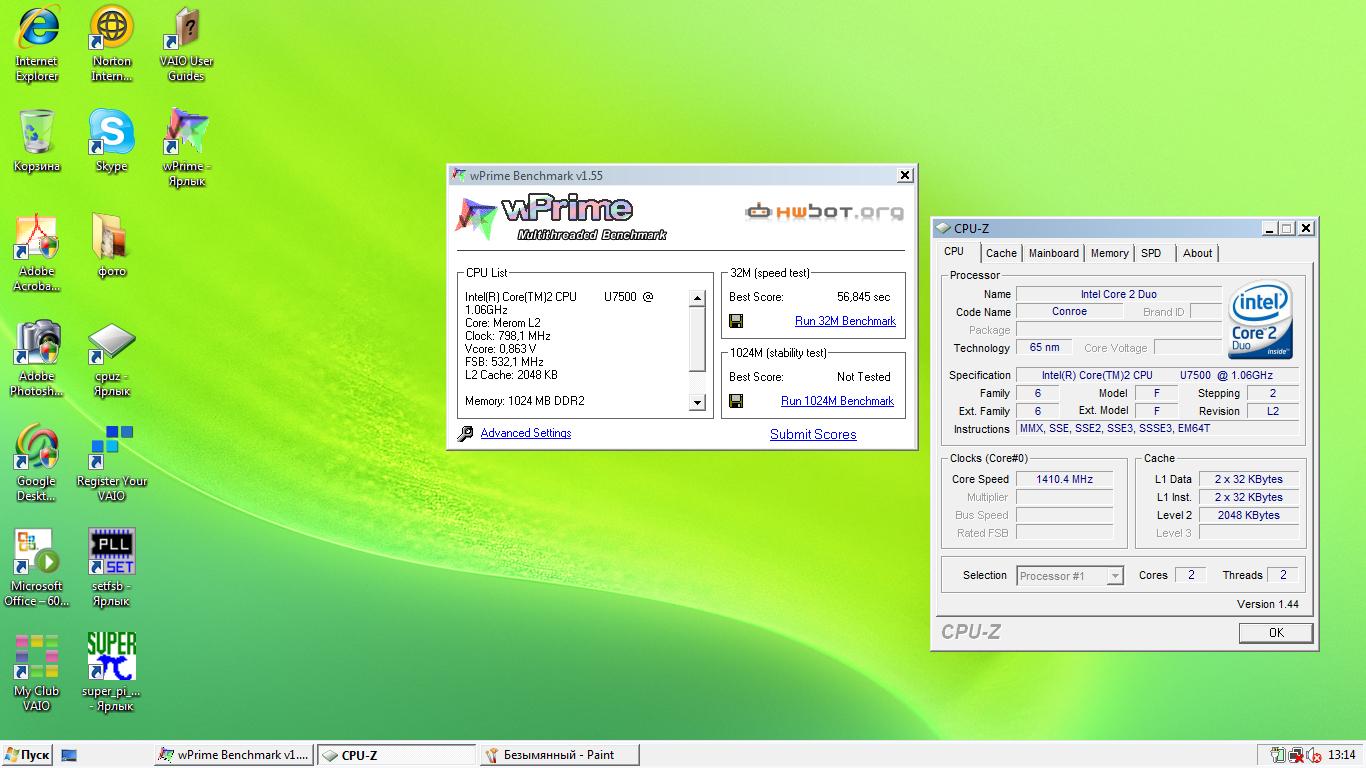This screenshot has height=768, width=1366.
Task: Click the Intel Core 2 Duo logo in CPU-Z
Action: coord(1261,320)
